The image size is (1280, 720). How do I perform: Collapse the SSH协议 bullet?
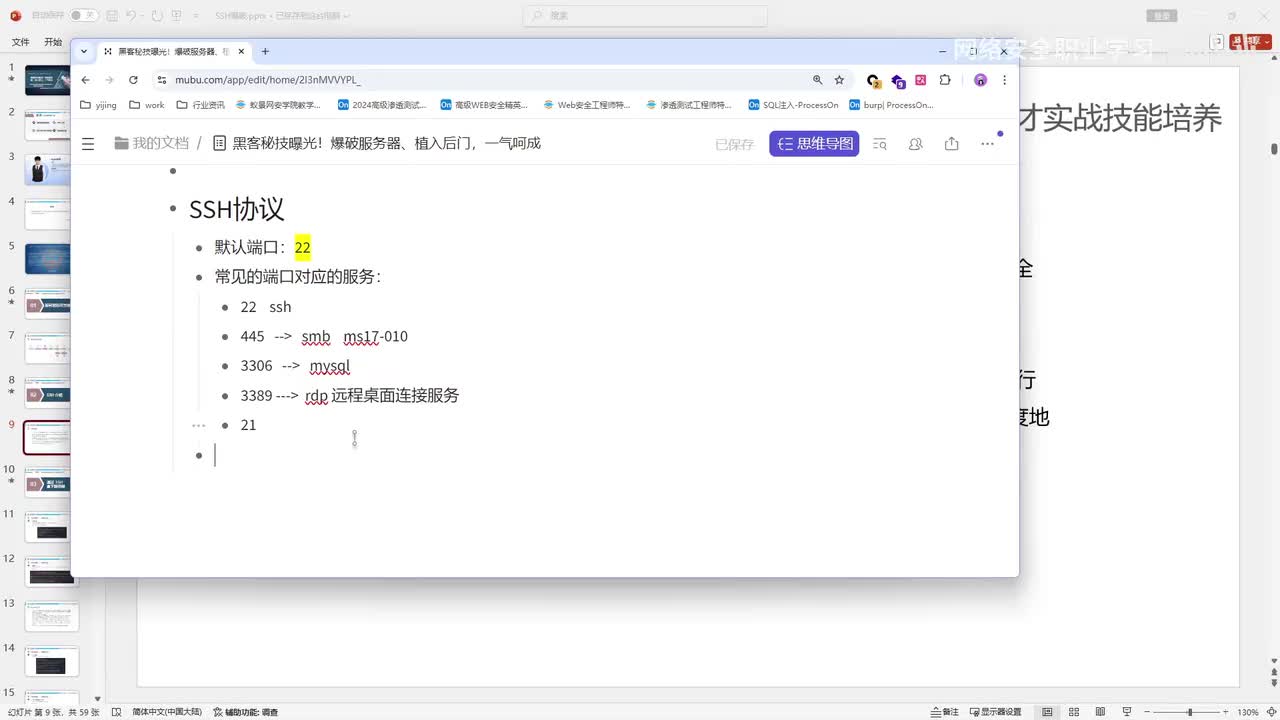coord(173,210)
